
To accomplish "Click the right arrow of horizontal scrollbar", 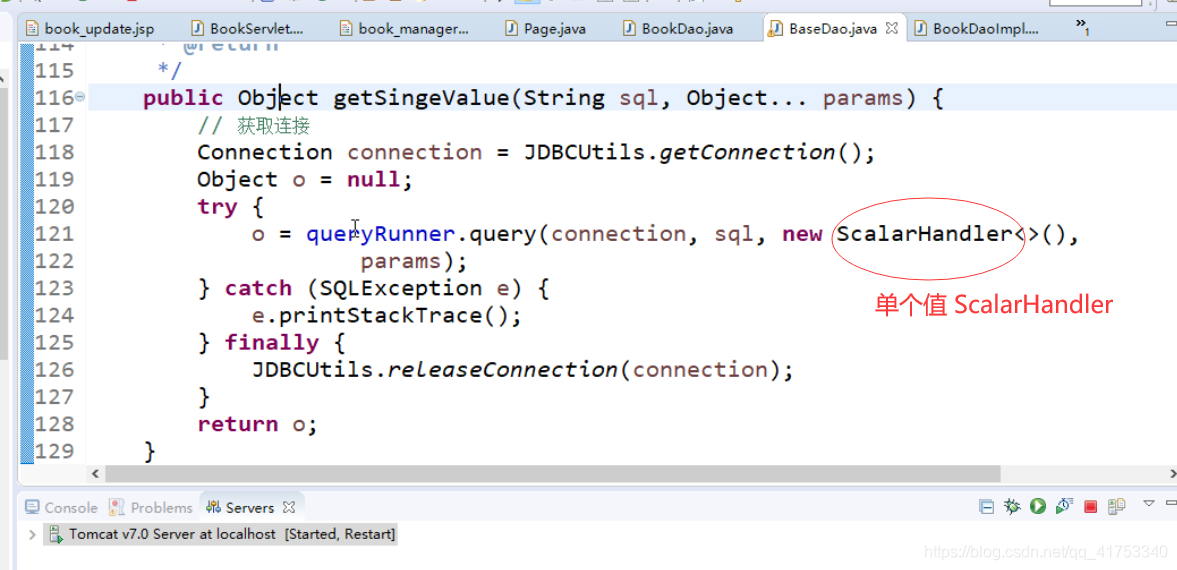I will click(1172, 474).
